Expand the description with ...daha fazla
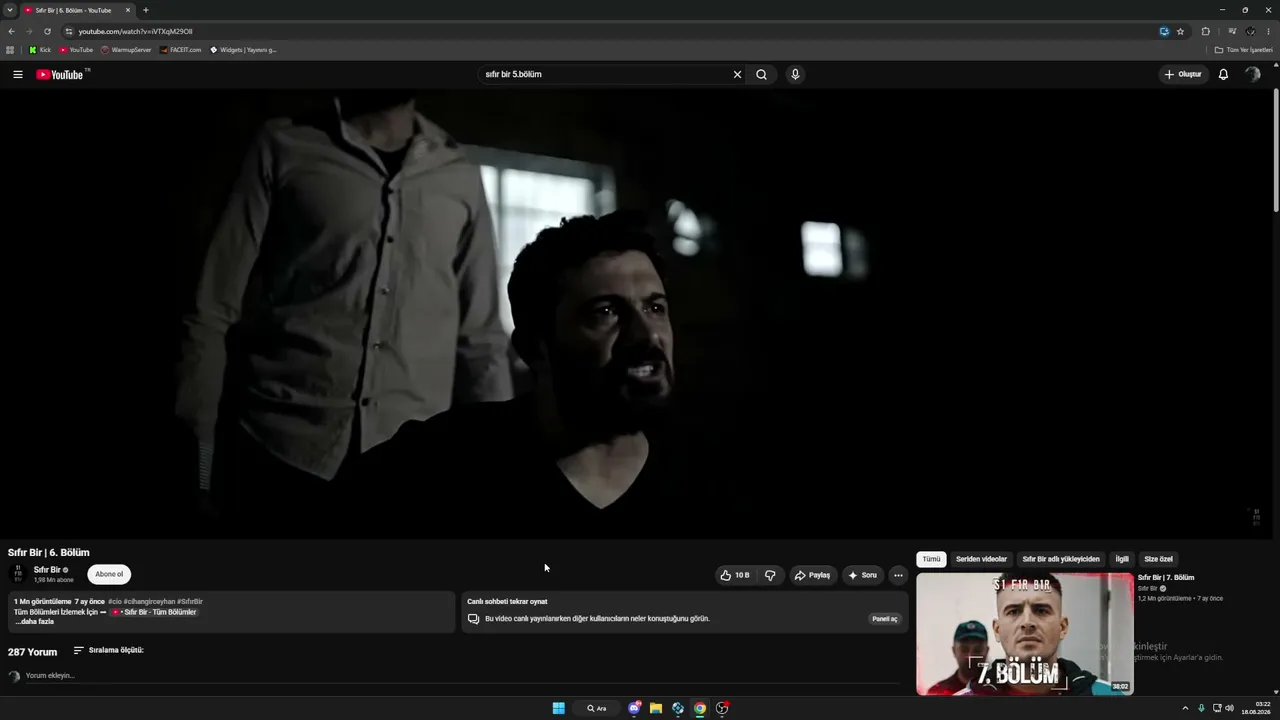Viewport: 1280px width, 720px height. (x=34, y=622)
